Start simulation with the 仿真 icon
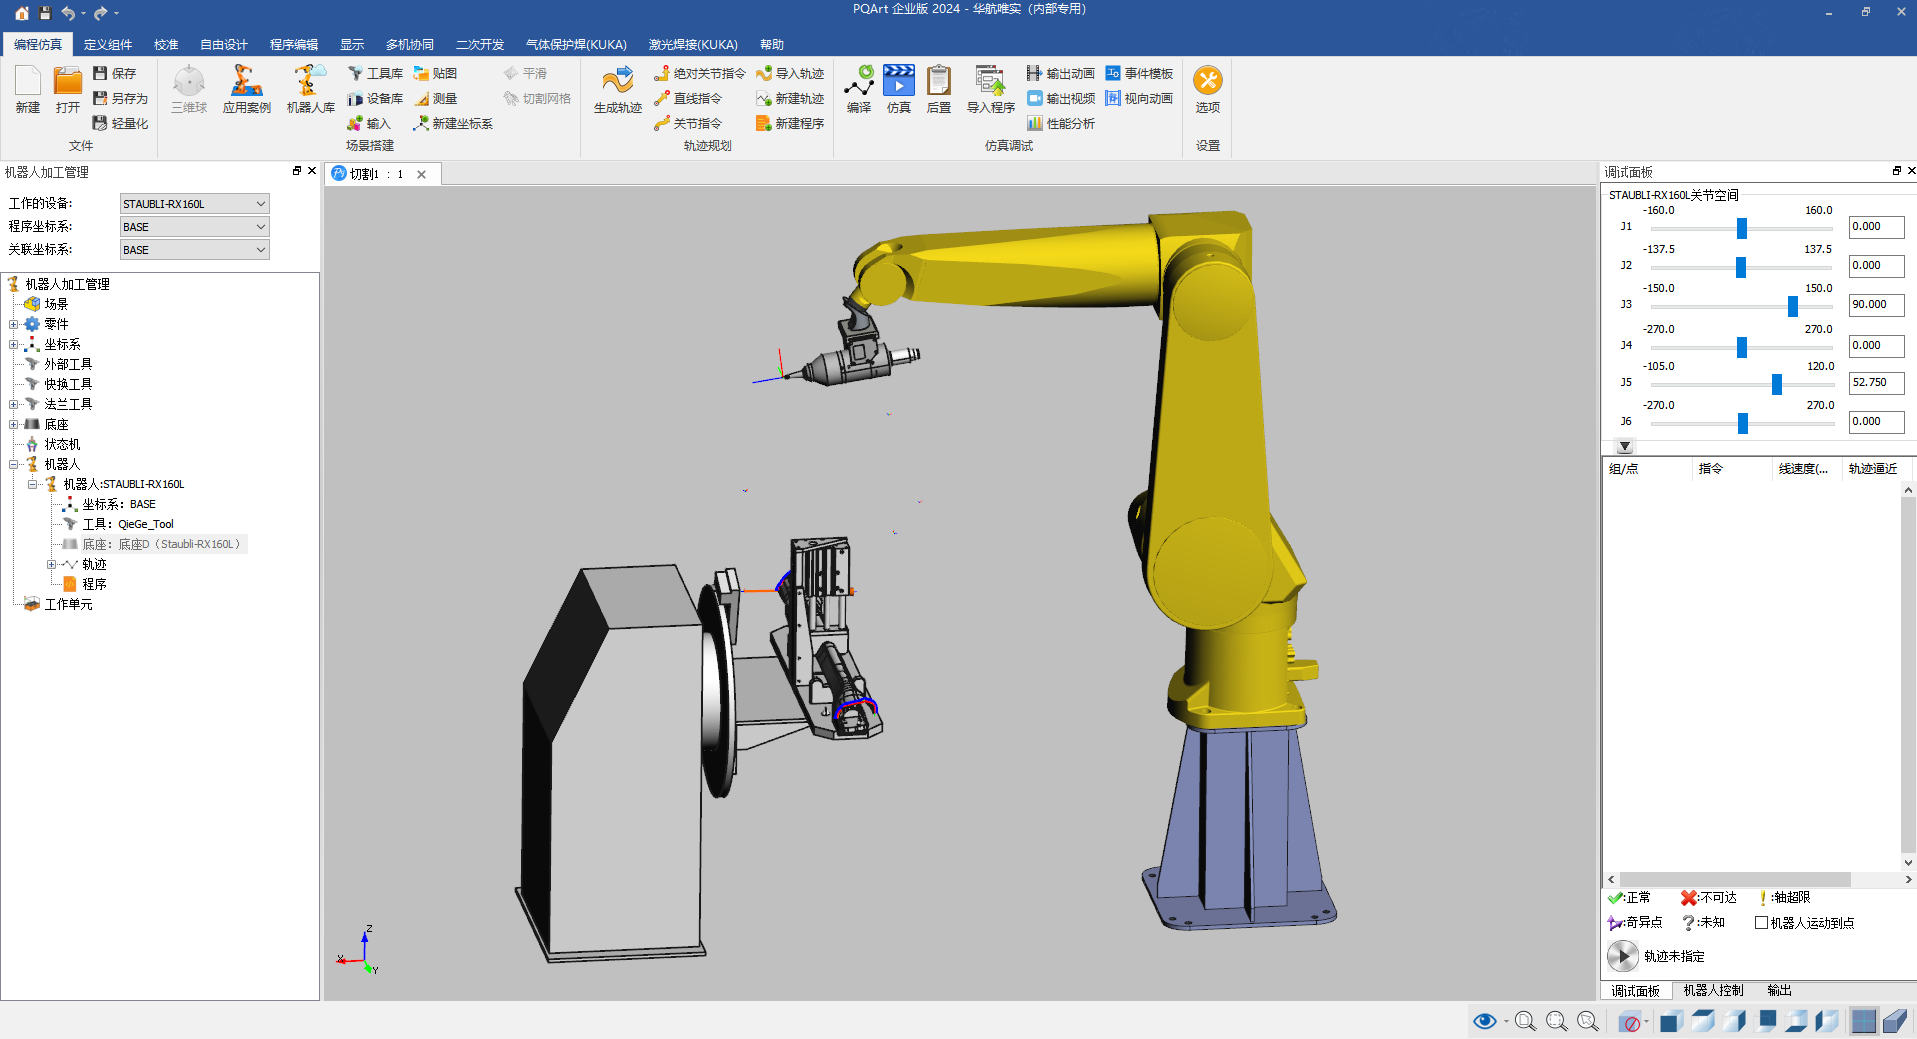 point(898,88)
